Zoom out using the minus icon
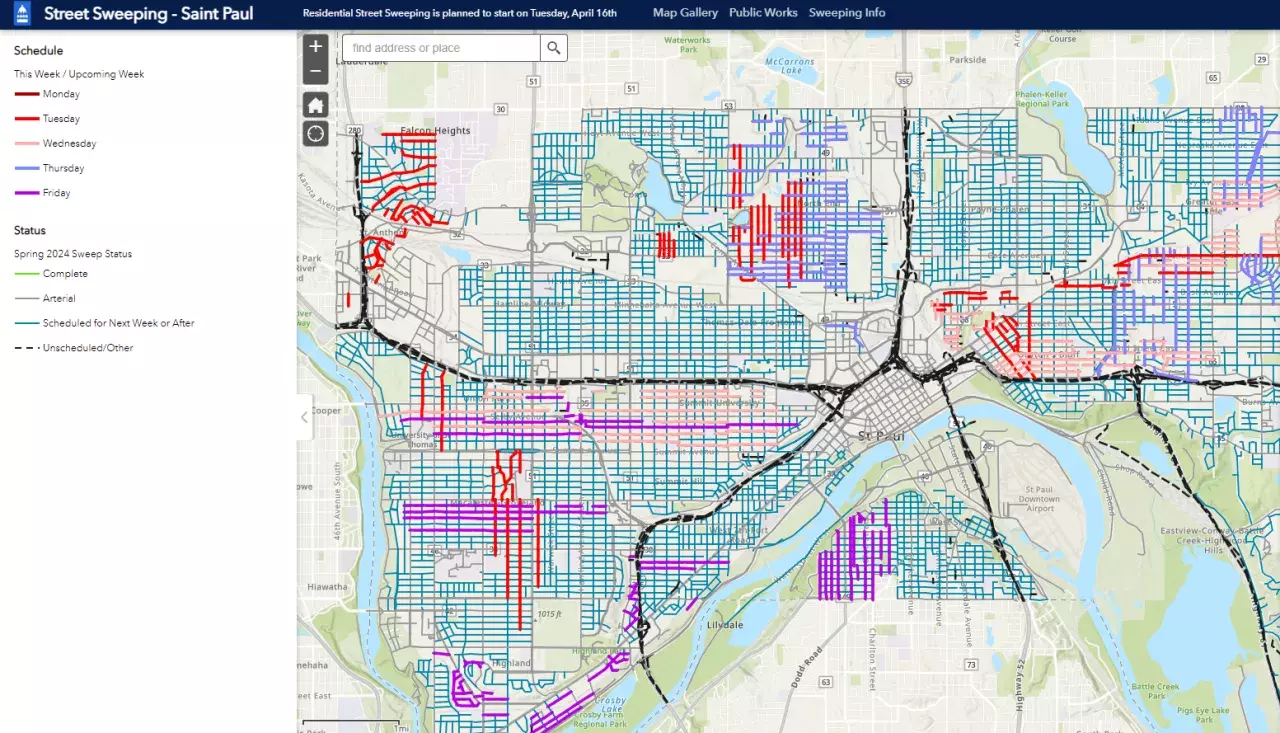The width and height of the screenshot is (1280, 733). click(315, 71)
